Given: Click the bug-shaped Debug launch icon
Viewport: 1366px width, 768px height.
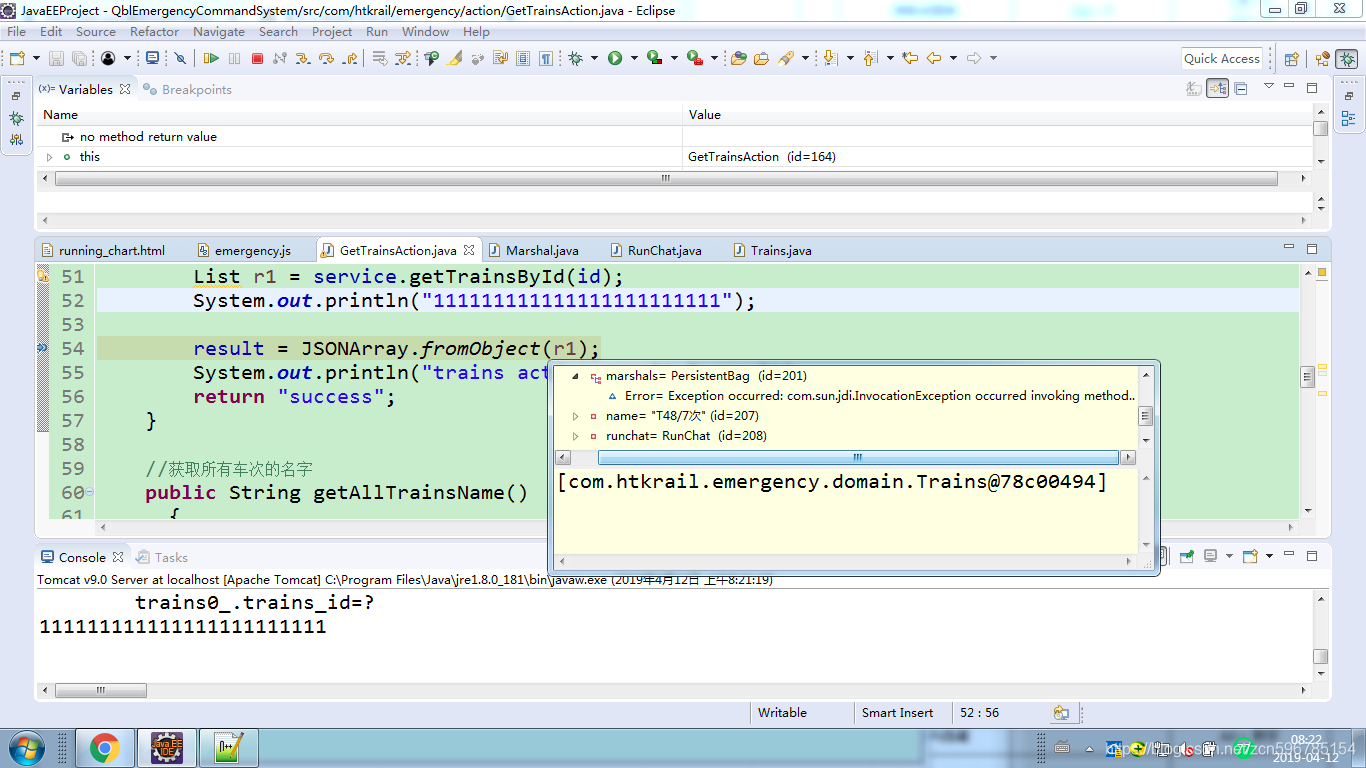Looking at the screenshot, I should click(x=576, y=58).
